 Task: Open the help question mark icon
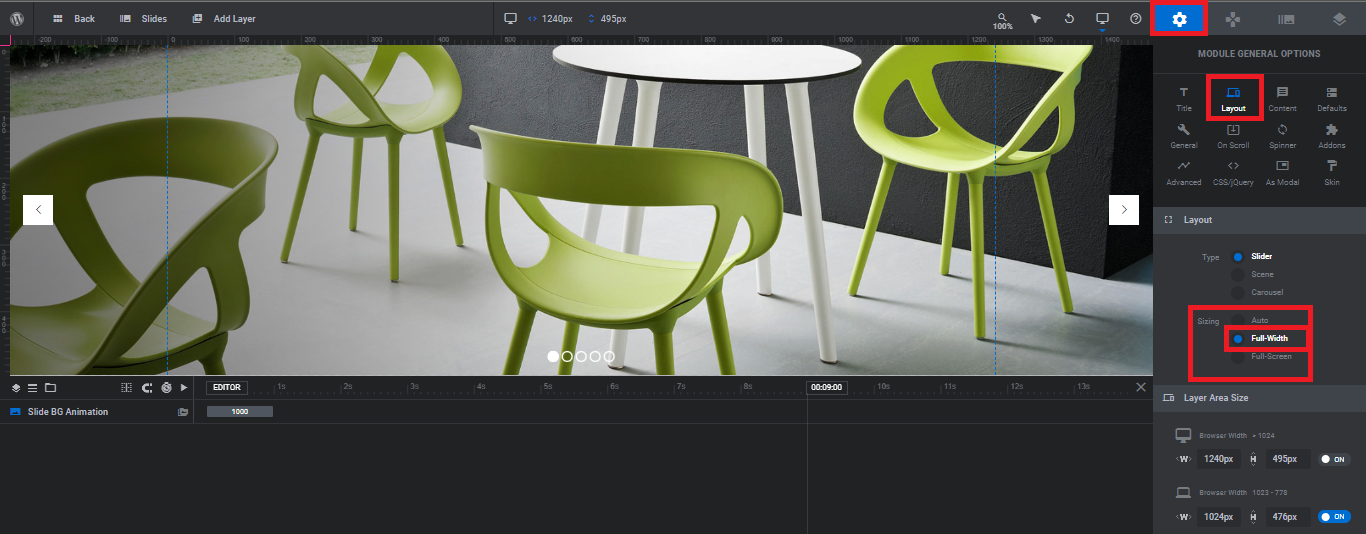click(x=1135, y=18)
